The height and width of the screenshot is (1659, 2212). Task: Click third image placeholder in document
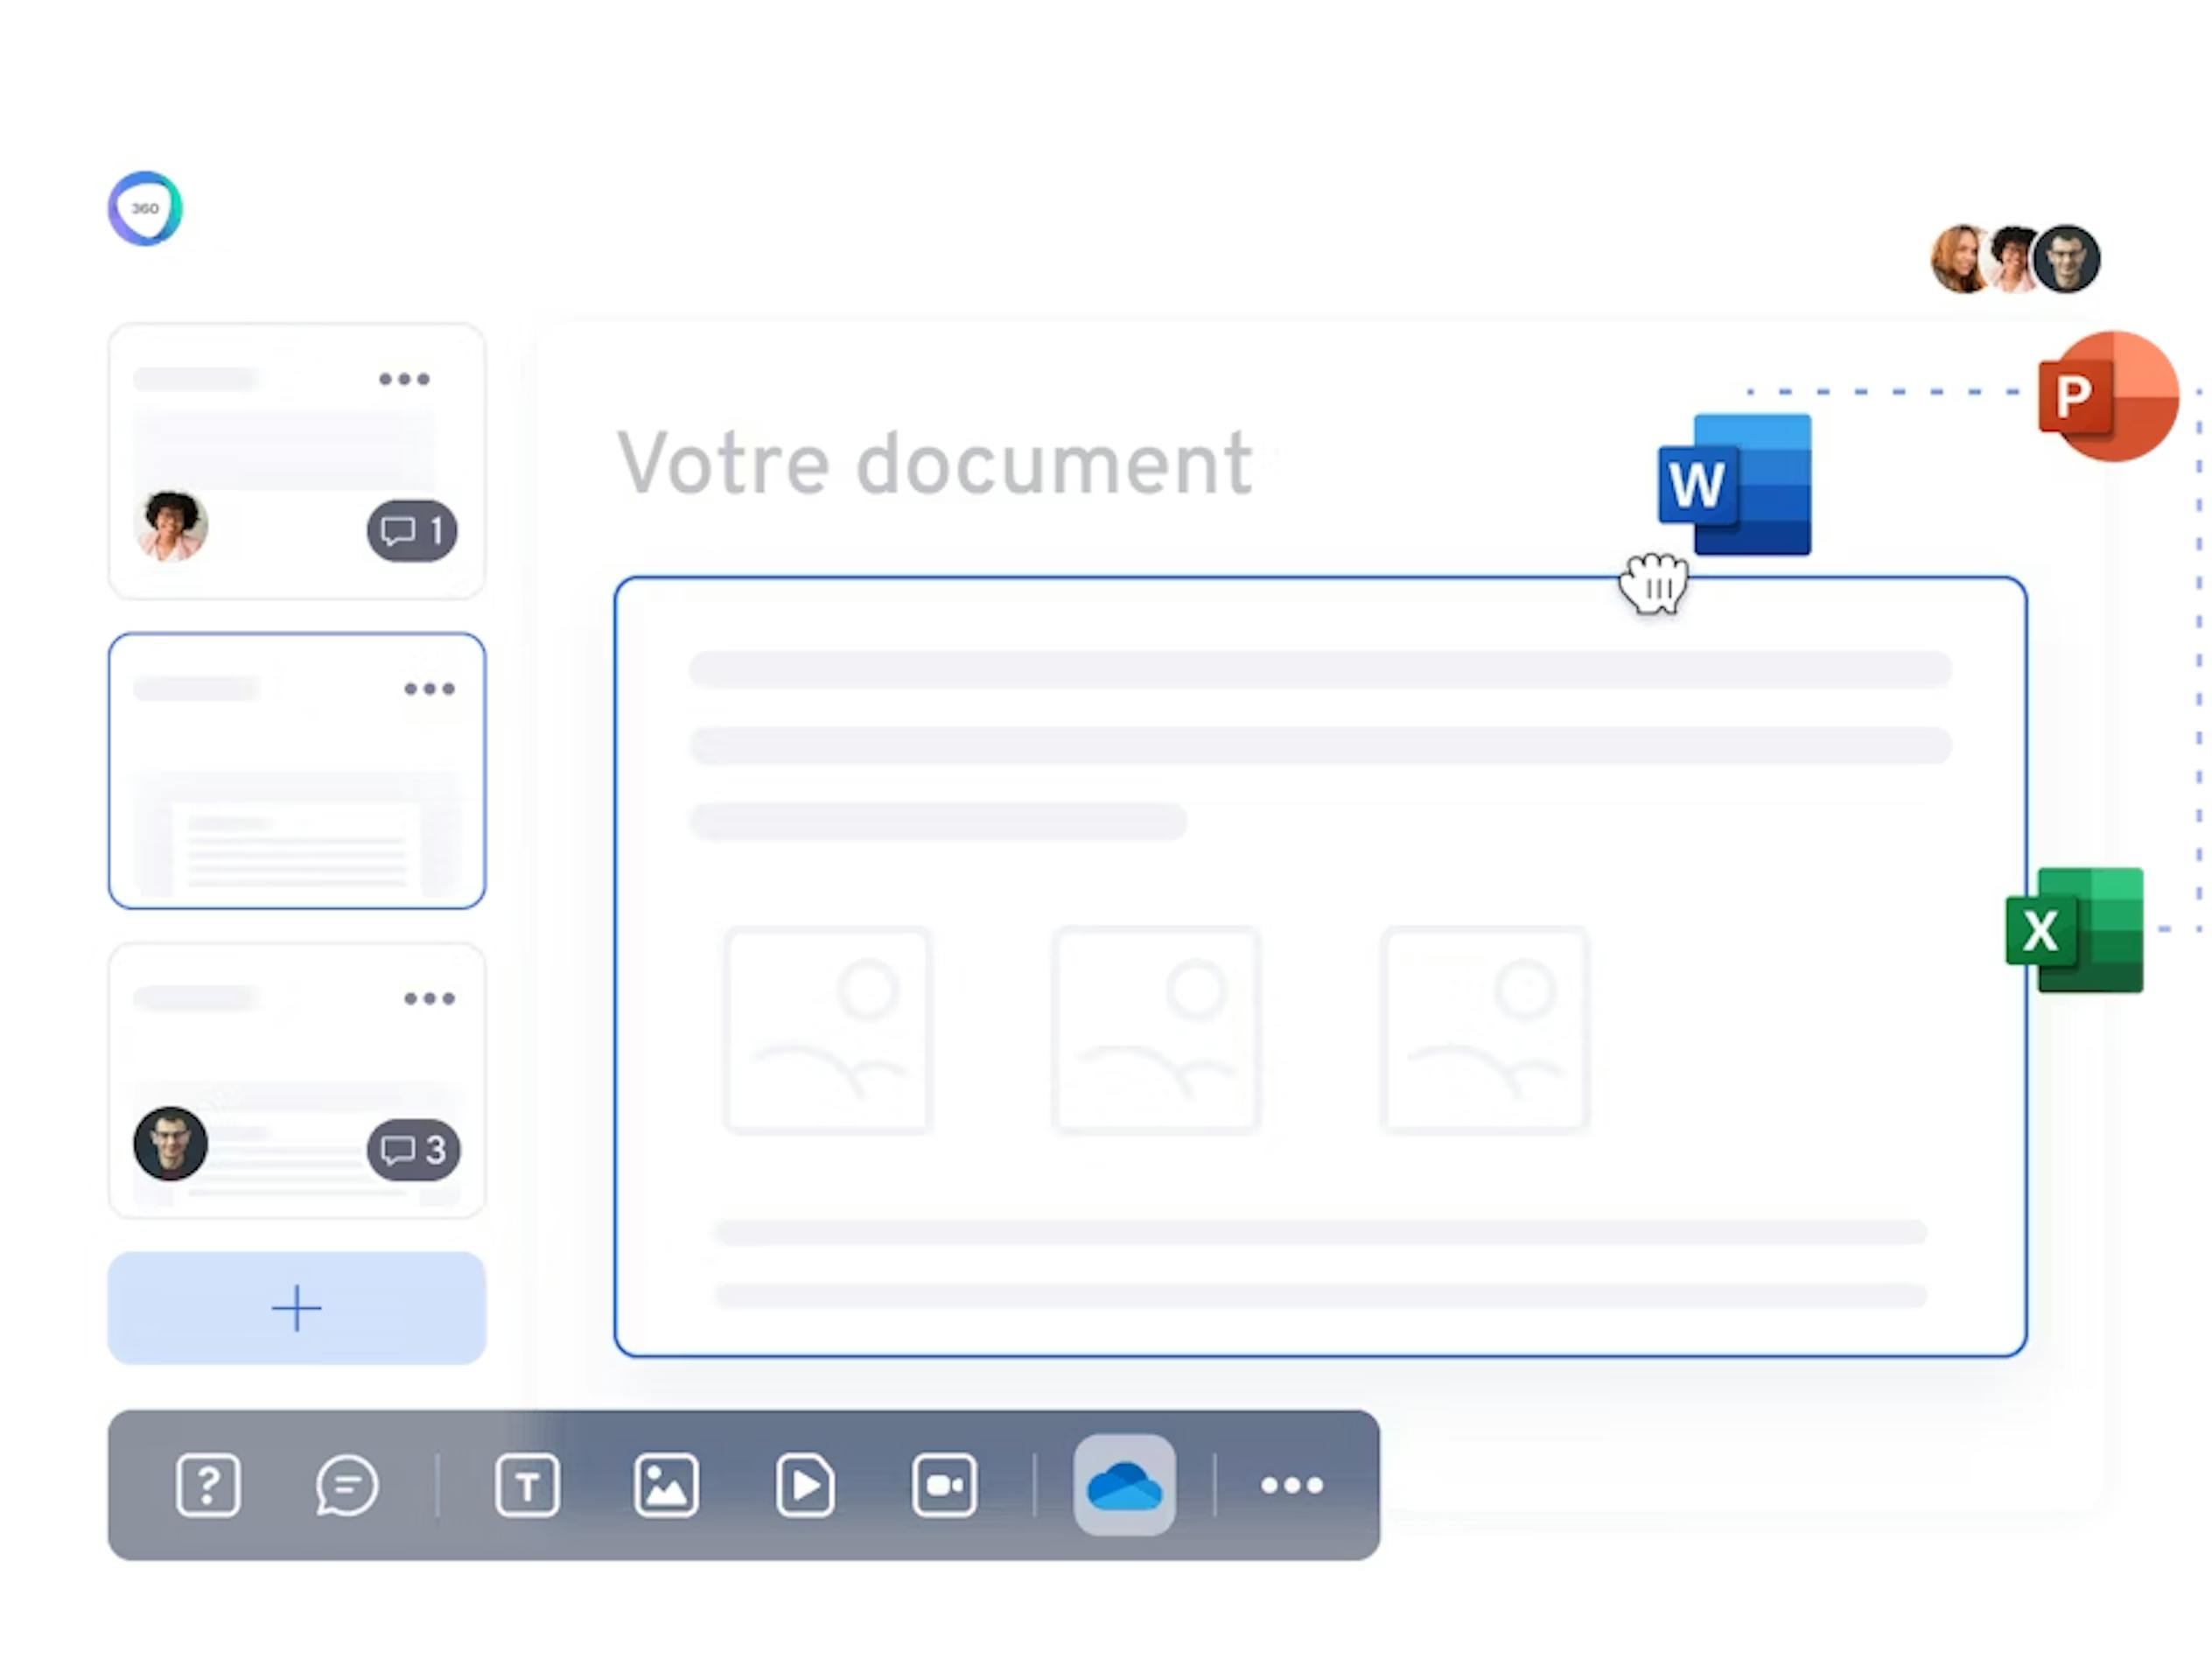point(1484,1030)
